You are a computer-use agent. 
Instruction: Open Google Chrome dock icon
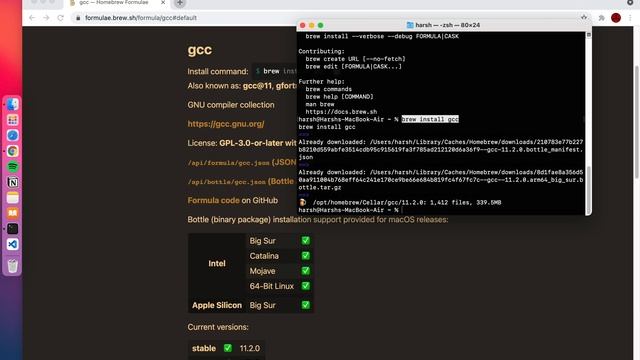tap(12, 151)
